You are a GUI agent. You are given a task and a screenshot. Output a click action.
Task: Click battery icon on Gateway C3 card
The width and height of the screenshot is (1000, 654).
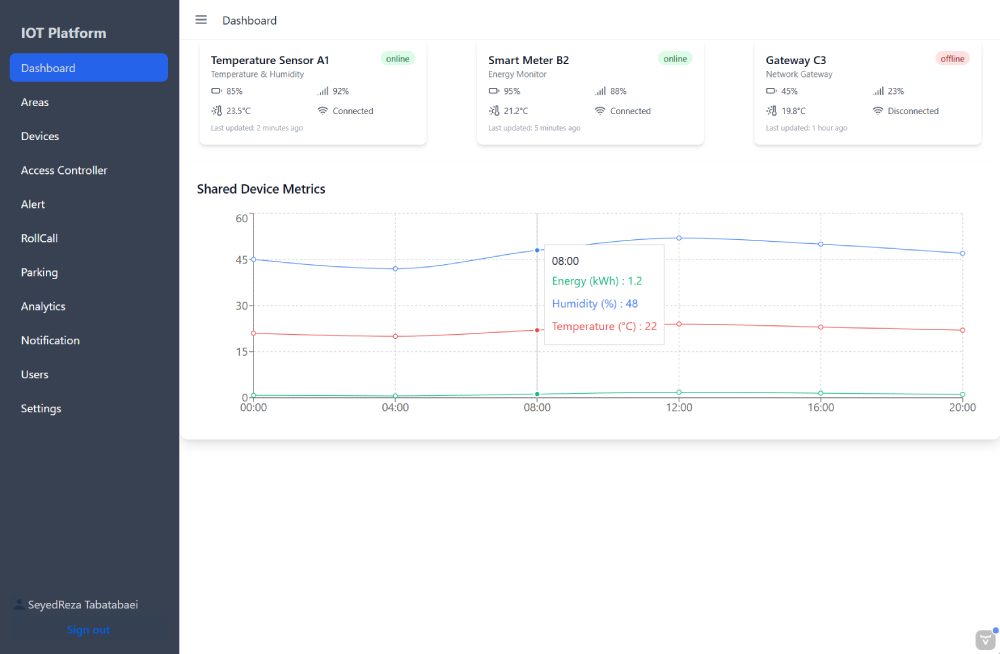pos(771,91)
